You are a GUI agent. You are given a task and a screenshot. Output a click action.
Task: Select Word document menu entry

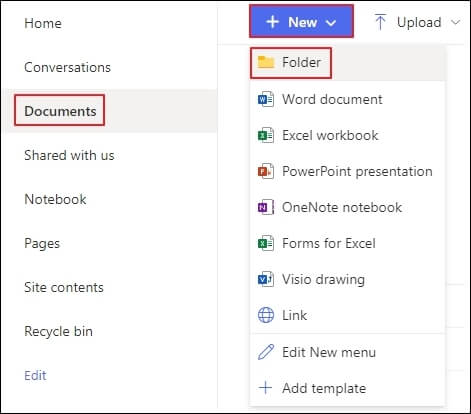pos(347,99)
